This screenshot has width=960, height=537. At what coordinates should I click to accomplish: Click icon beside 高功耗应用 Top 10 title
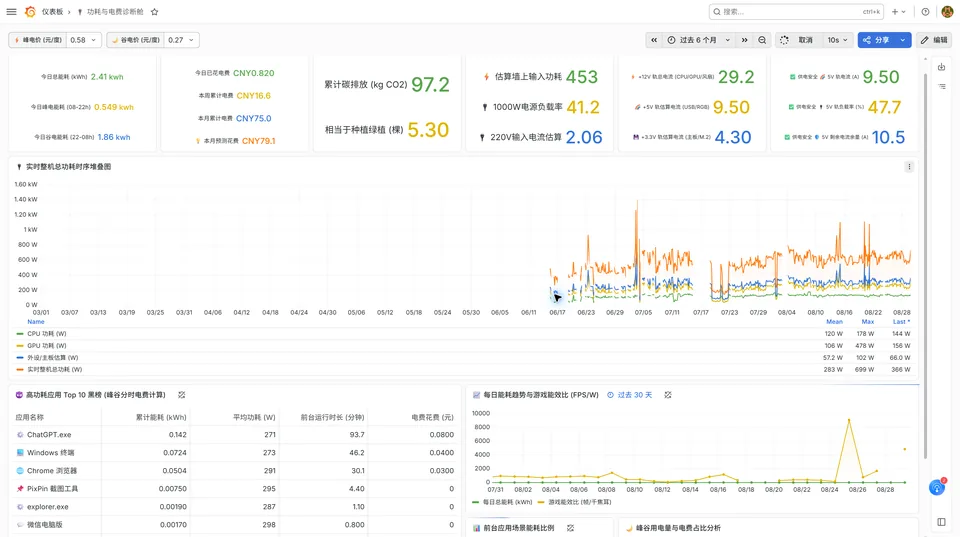182,395
